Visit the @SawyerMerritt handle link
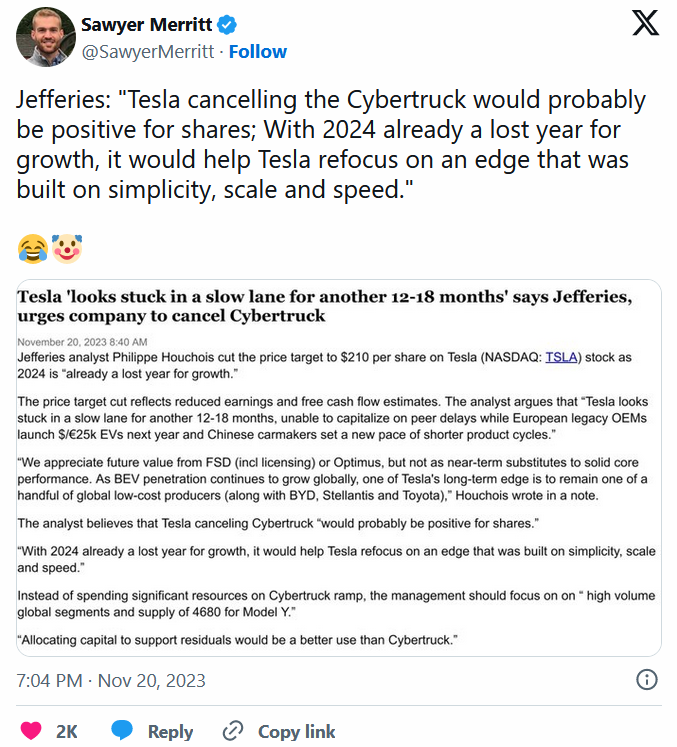The image size is (677, 747). (x=148, y=52)
